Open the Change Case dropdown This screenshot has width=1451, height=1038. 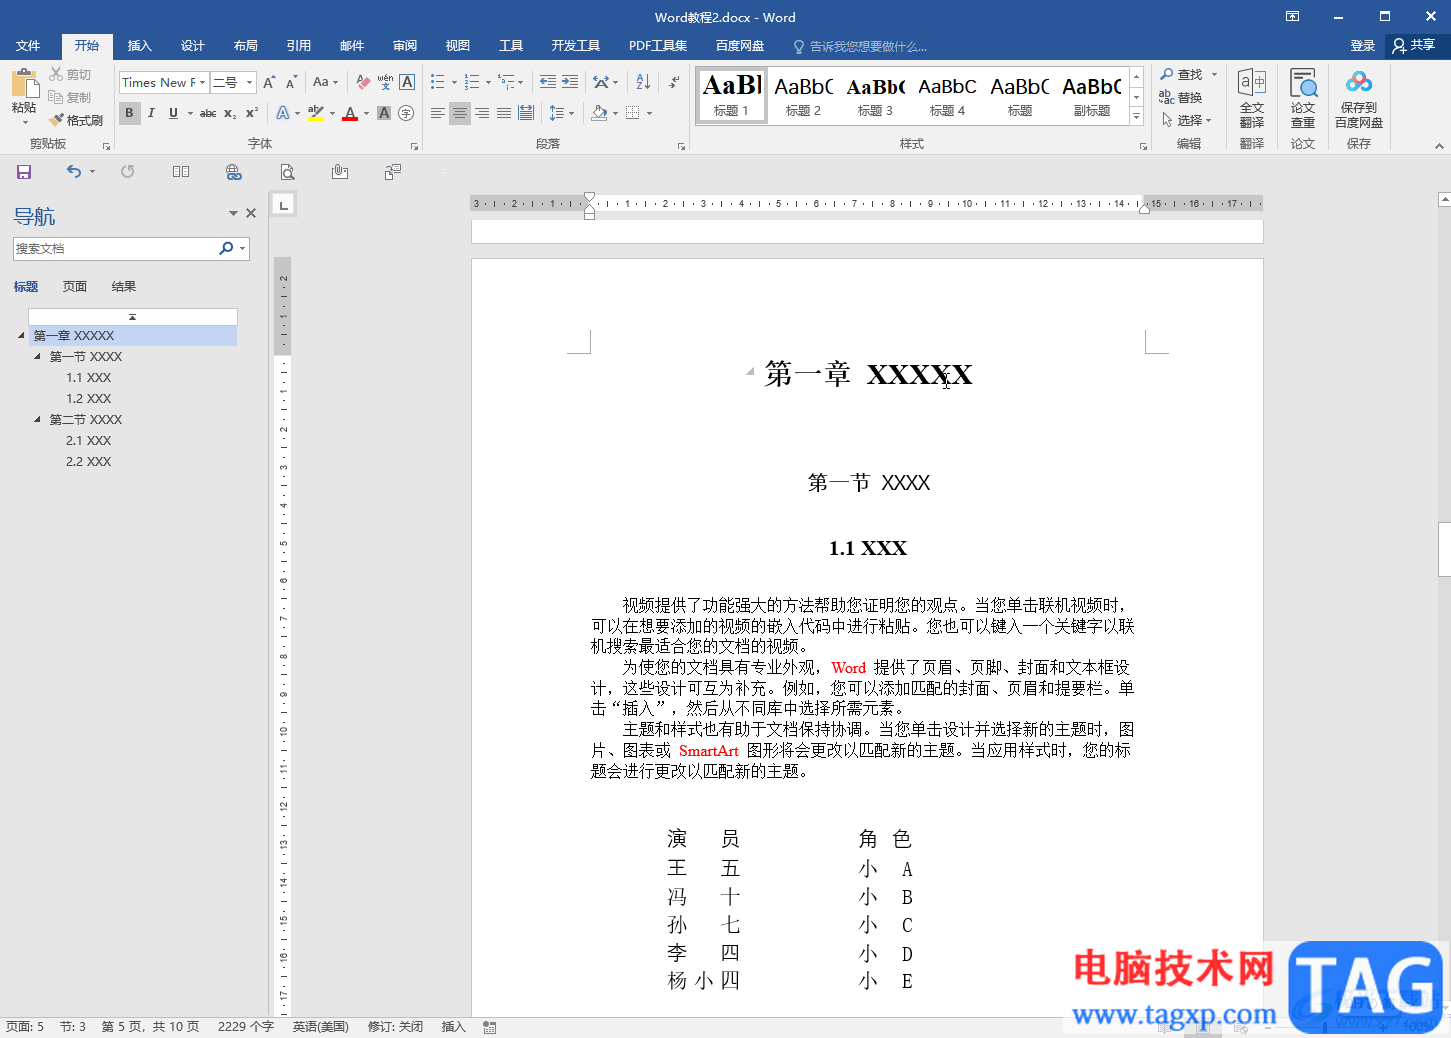(325, 82)
